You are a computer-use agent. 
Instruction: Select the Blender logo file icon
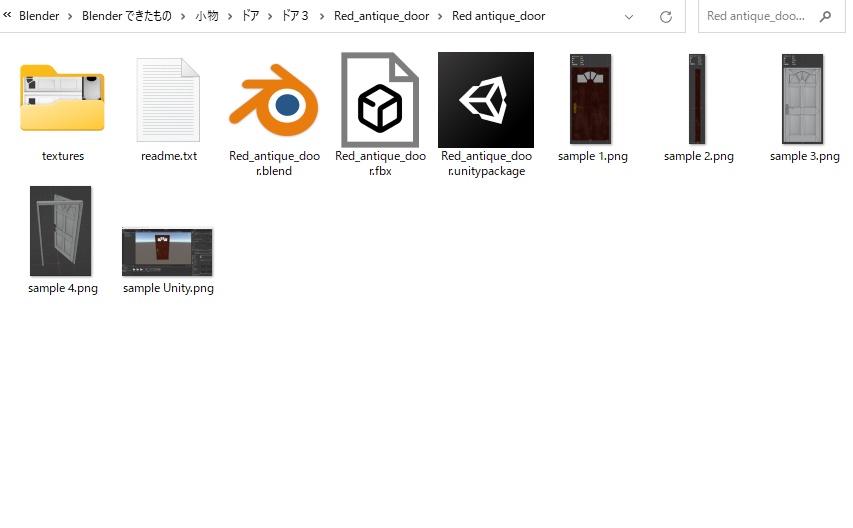pos(274,100)
